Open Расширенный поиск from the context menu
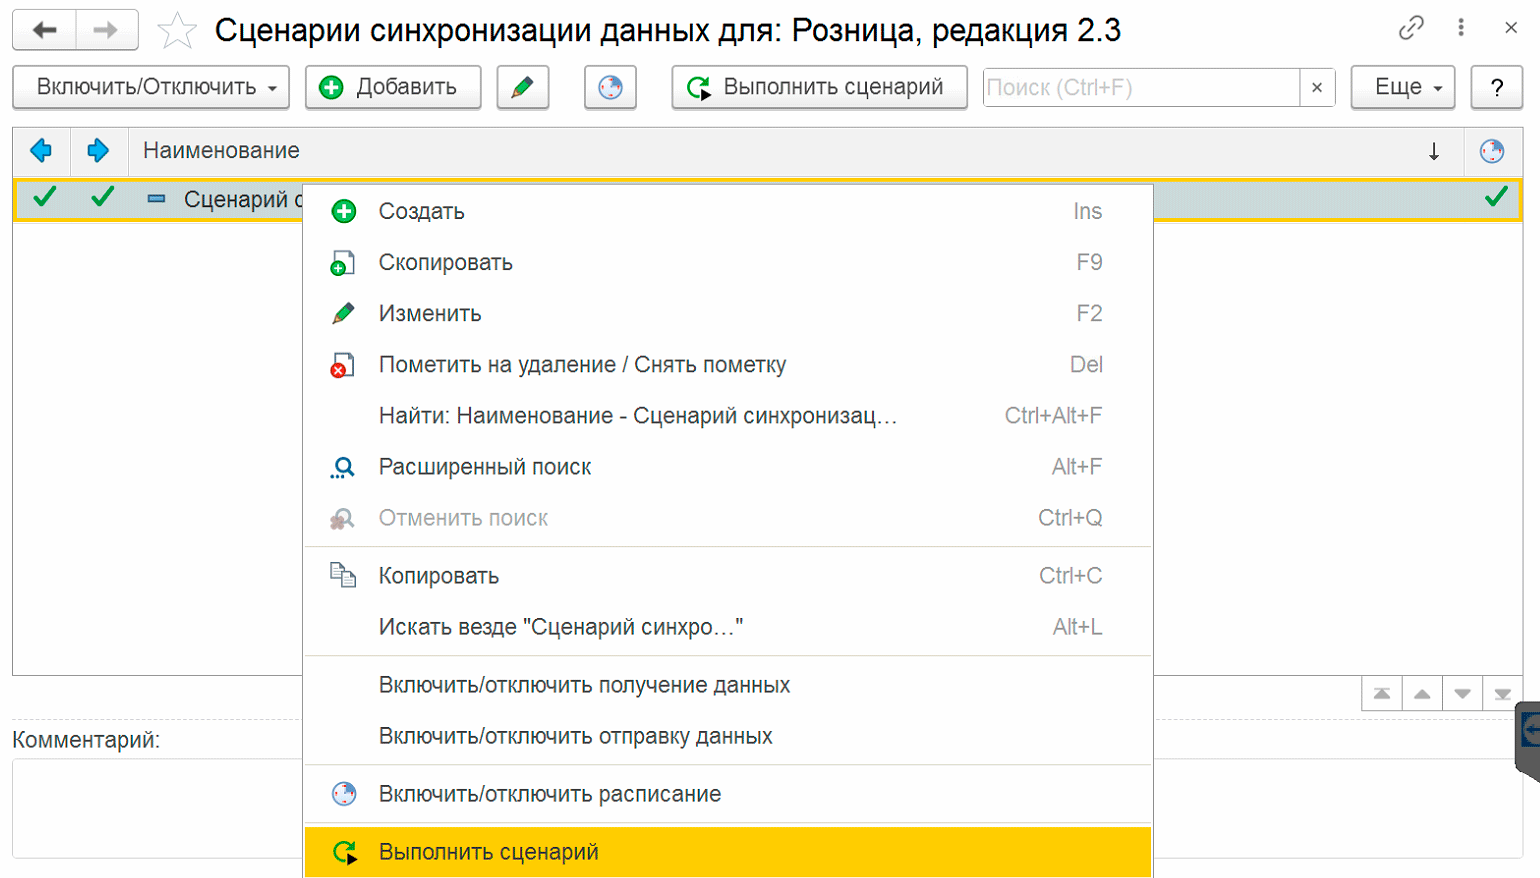This screenshot has width=1540, height=878. 728,467
